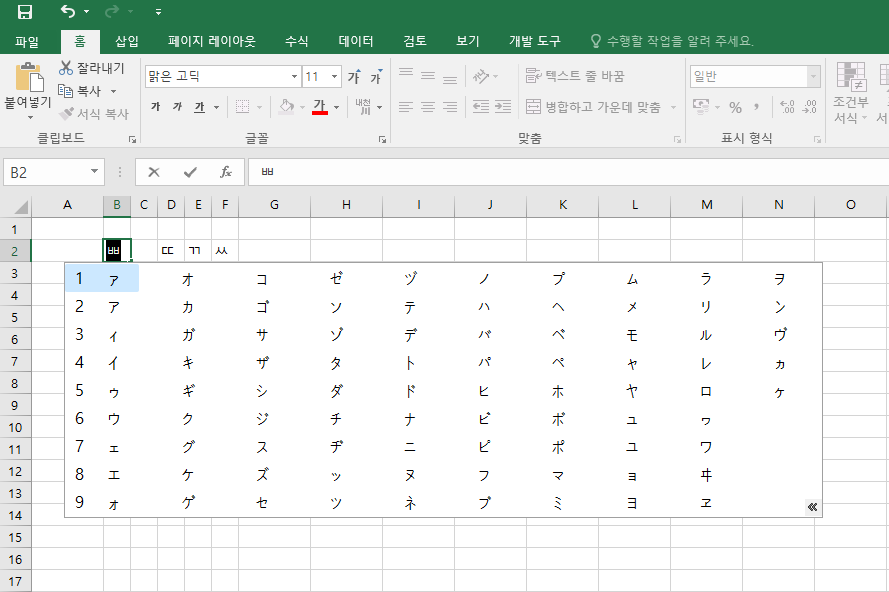The height and width of the screenshot is (592, 889).
Task: Open the 파일 tab
Action: [27, 41]
